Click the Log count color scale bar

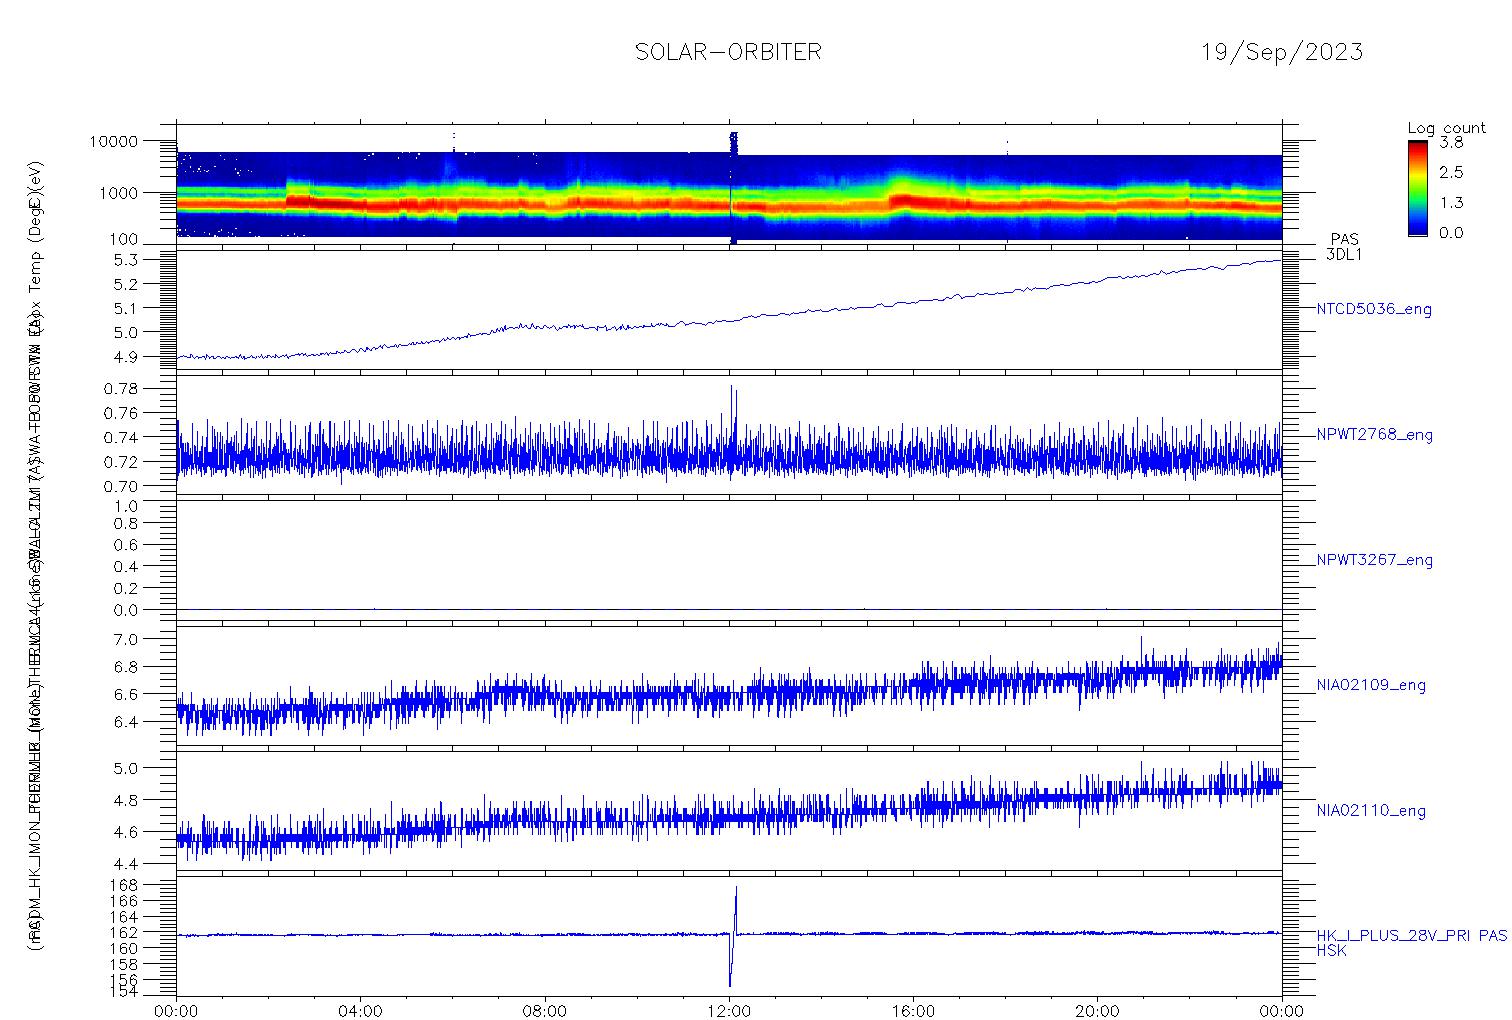point(1417,187)
